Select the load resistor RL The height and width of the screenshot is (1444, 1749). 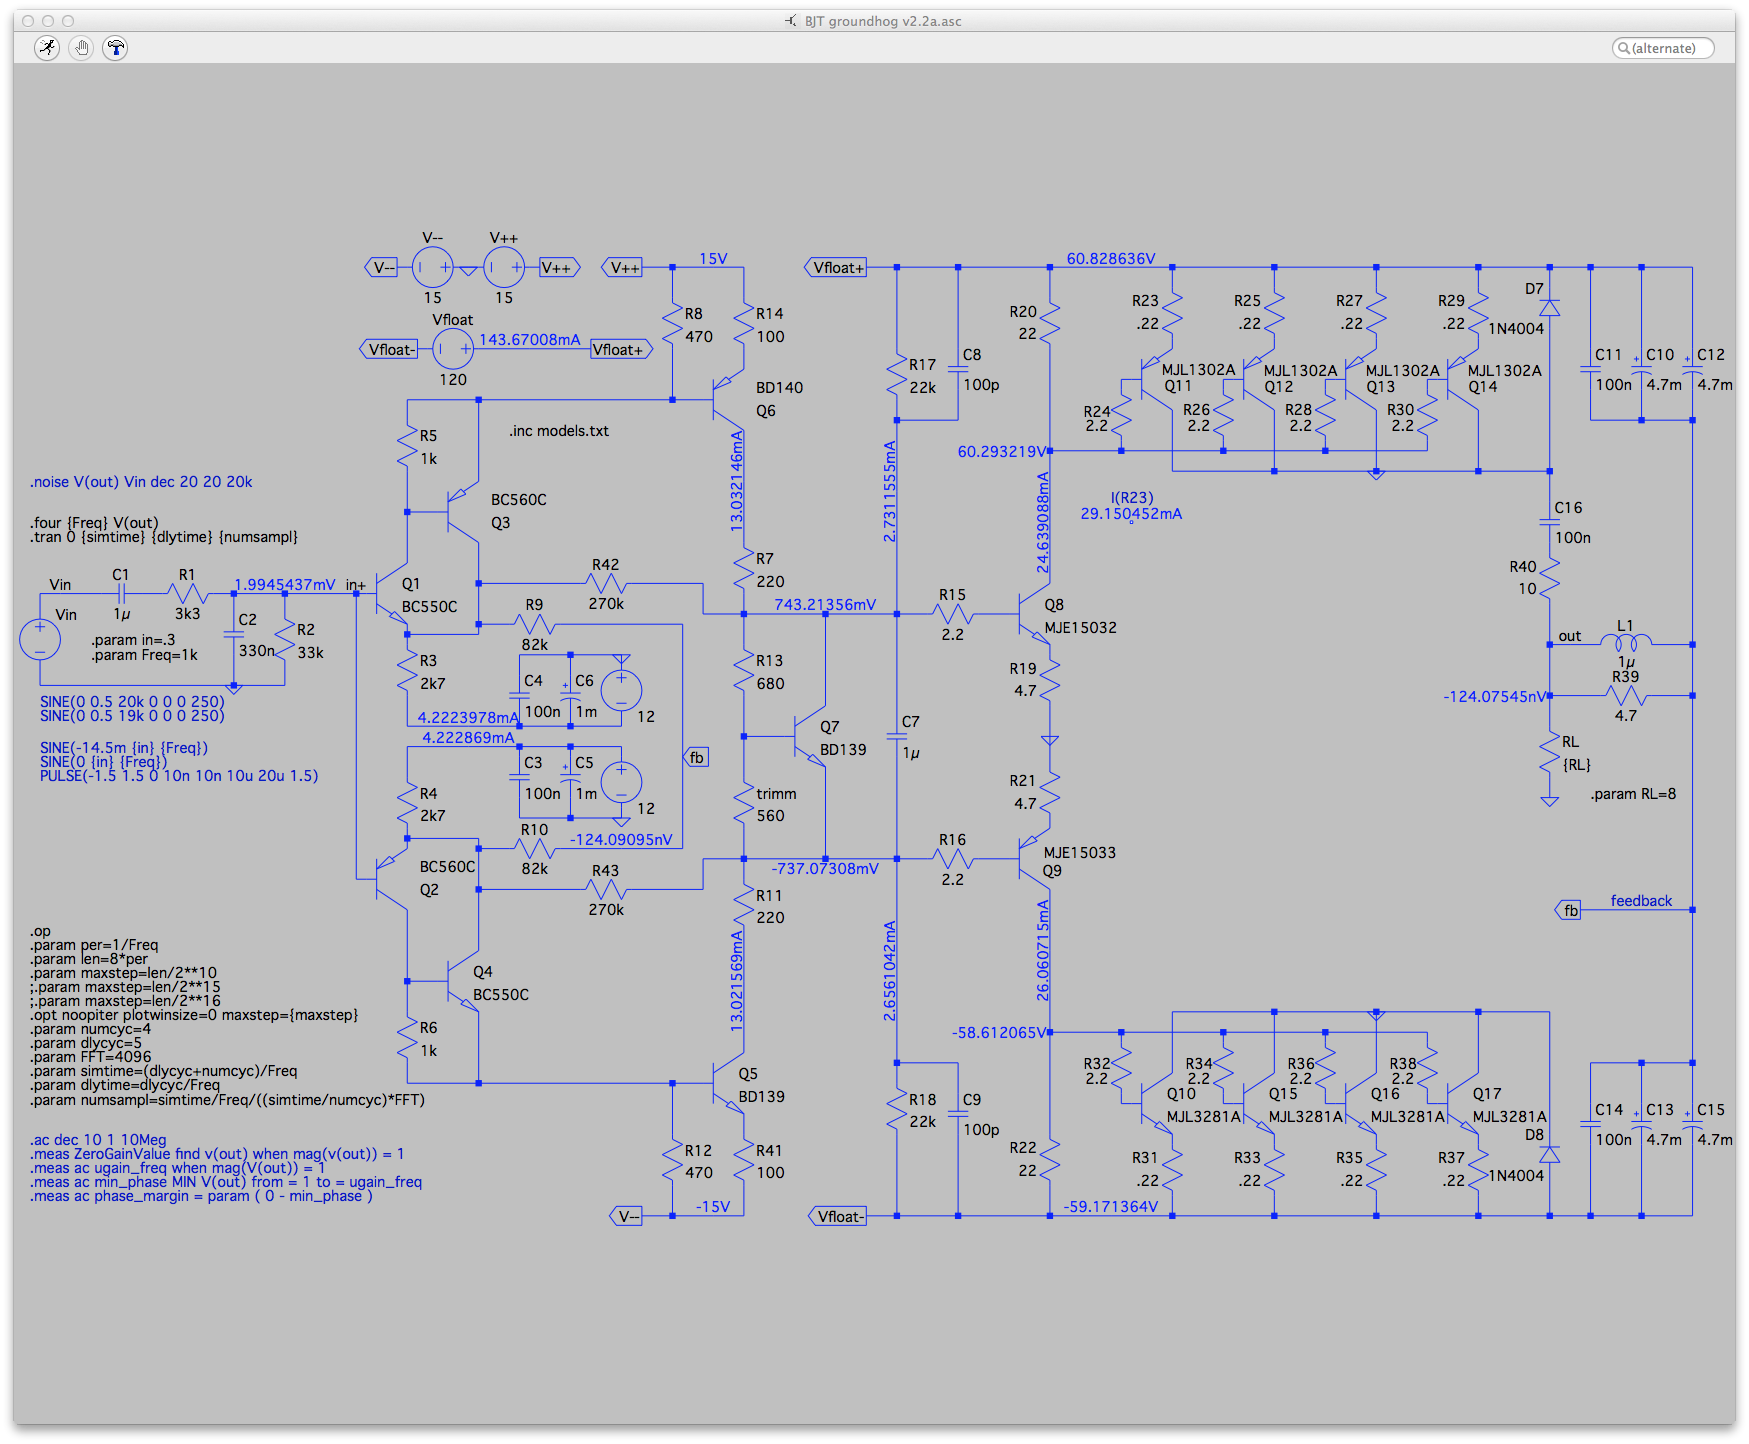click(1550, 753)
